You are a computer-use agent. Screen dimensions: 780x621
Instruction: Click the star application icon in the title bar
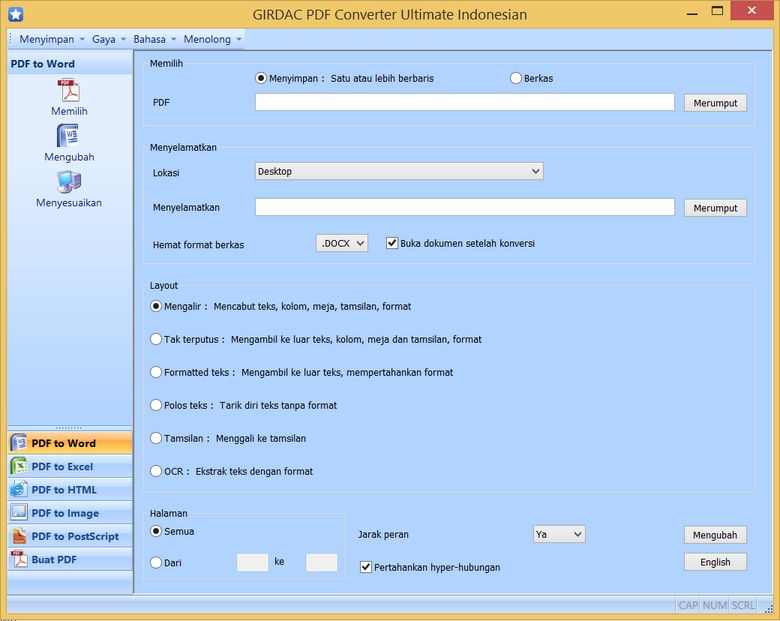15,14
